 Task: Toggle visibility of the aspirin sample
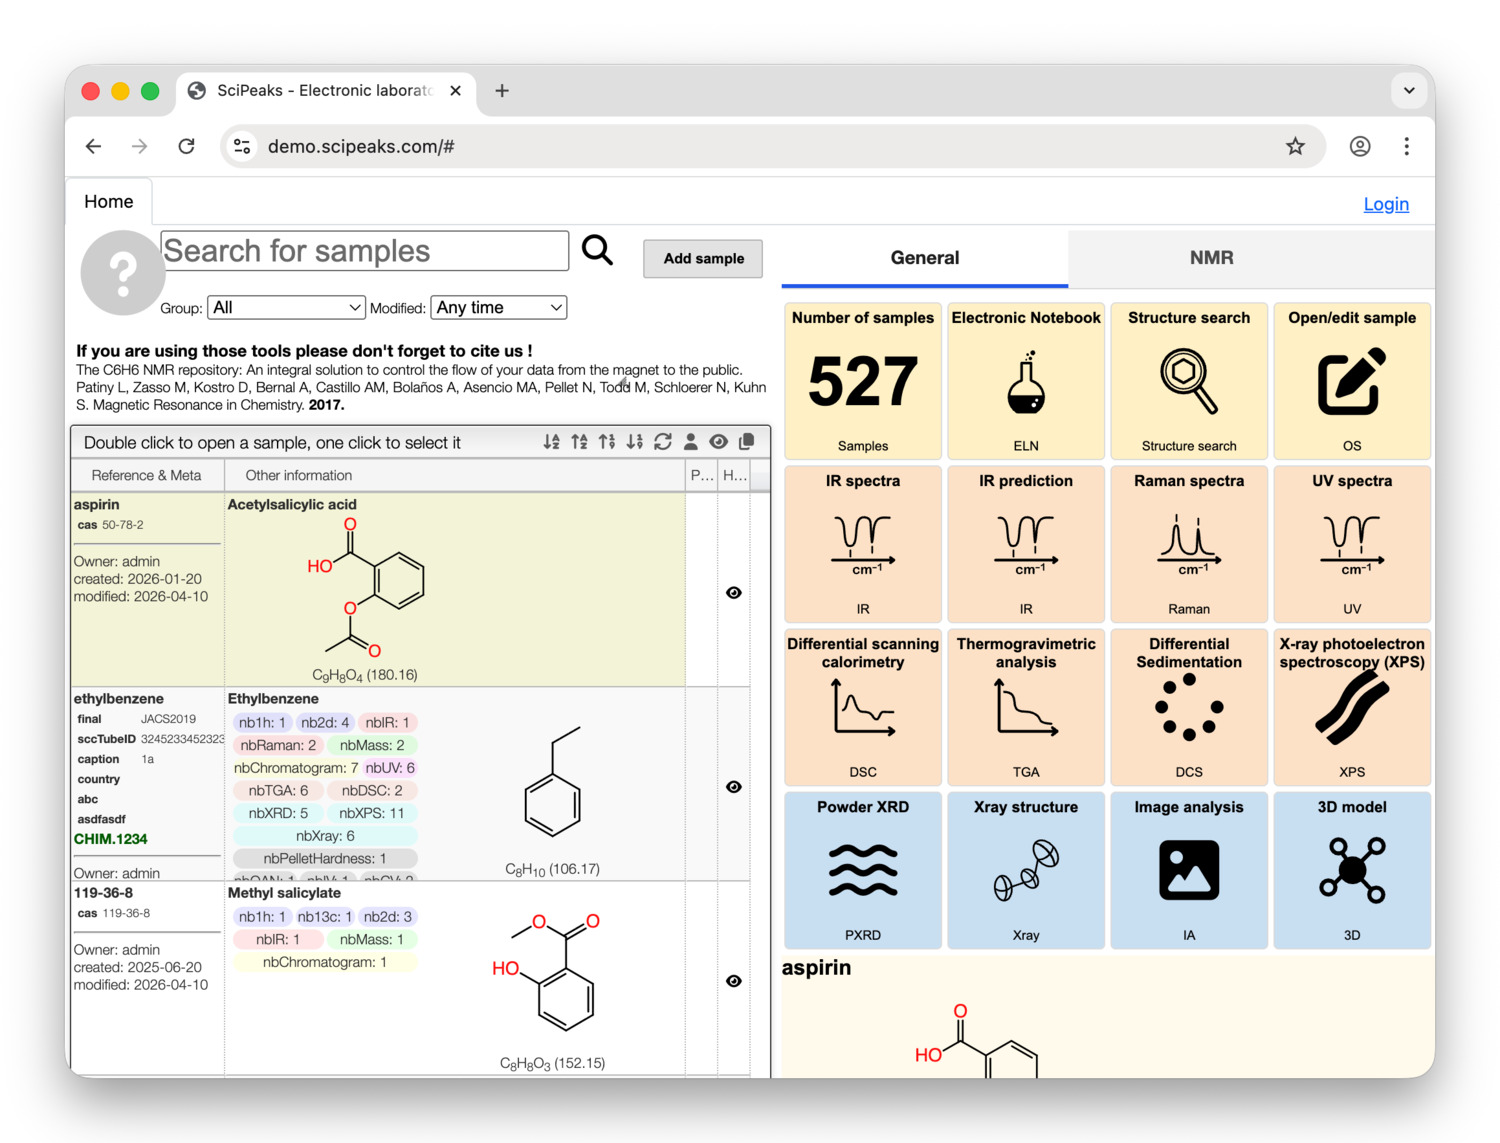click(x=734, y=592)
